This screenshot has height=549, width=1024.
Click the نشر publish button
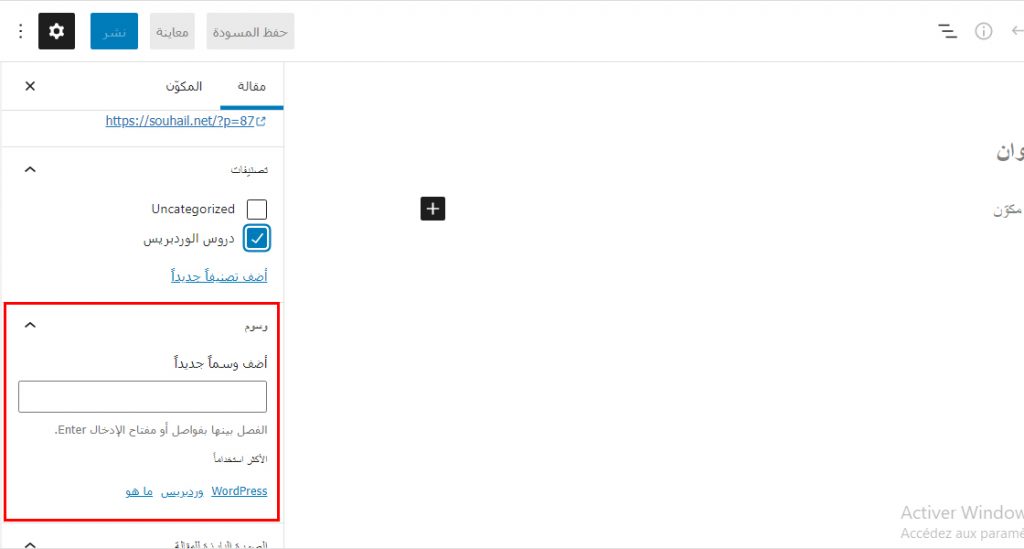[x=114, y=32]
